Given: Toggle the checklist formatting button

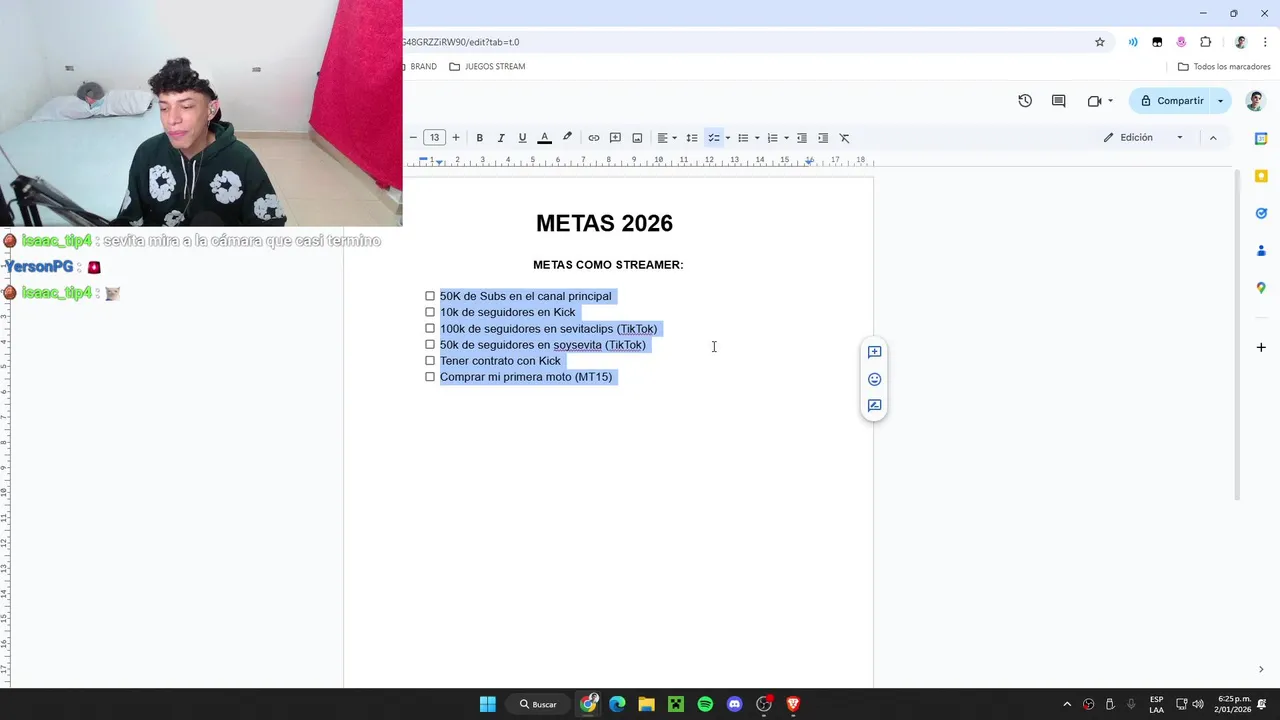Looking at the screenshot, I should 713,138.
